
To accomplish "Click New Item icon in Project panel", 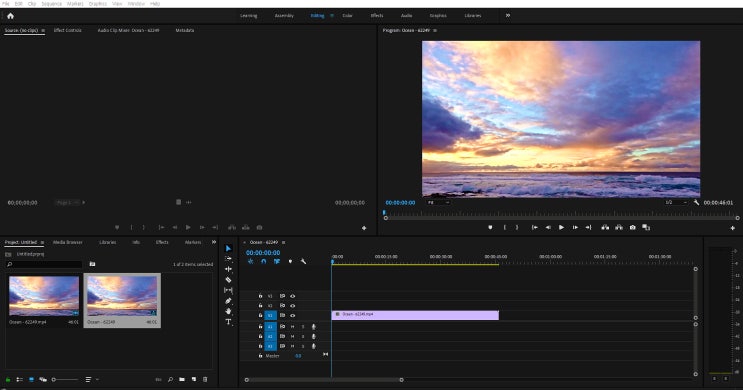I will pos(194,380).
